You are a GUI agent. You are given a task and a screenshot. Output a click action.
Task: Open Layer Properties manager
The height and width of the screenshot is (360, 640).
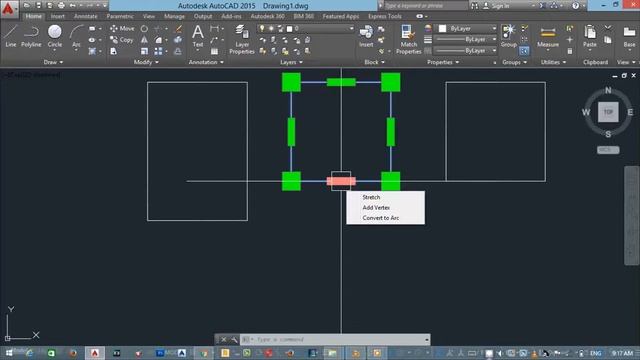[242, 39]
